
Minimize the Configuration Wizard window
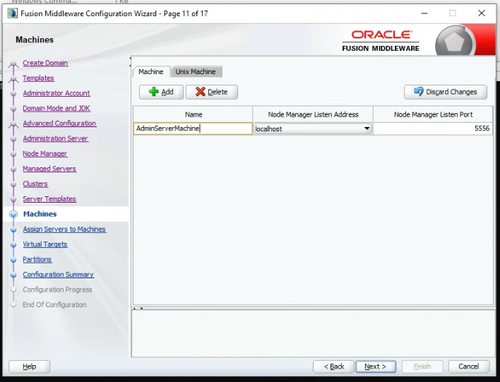pyautogui.click(x=424, y=13)
